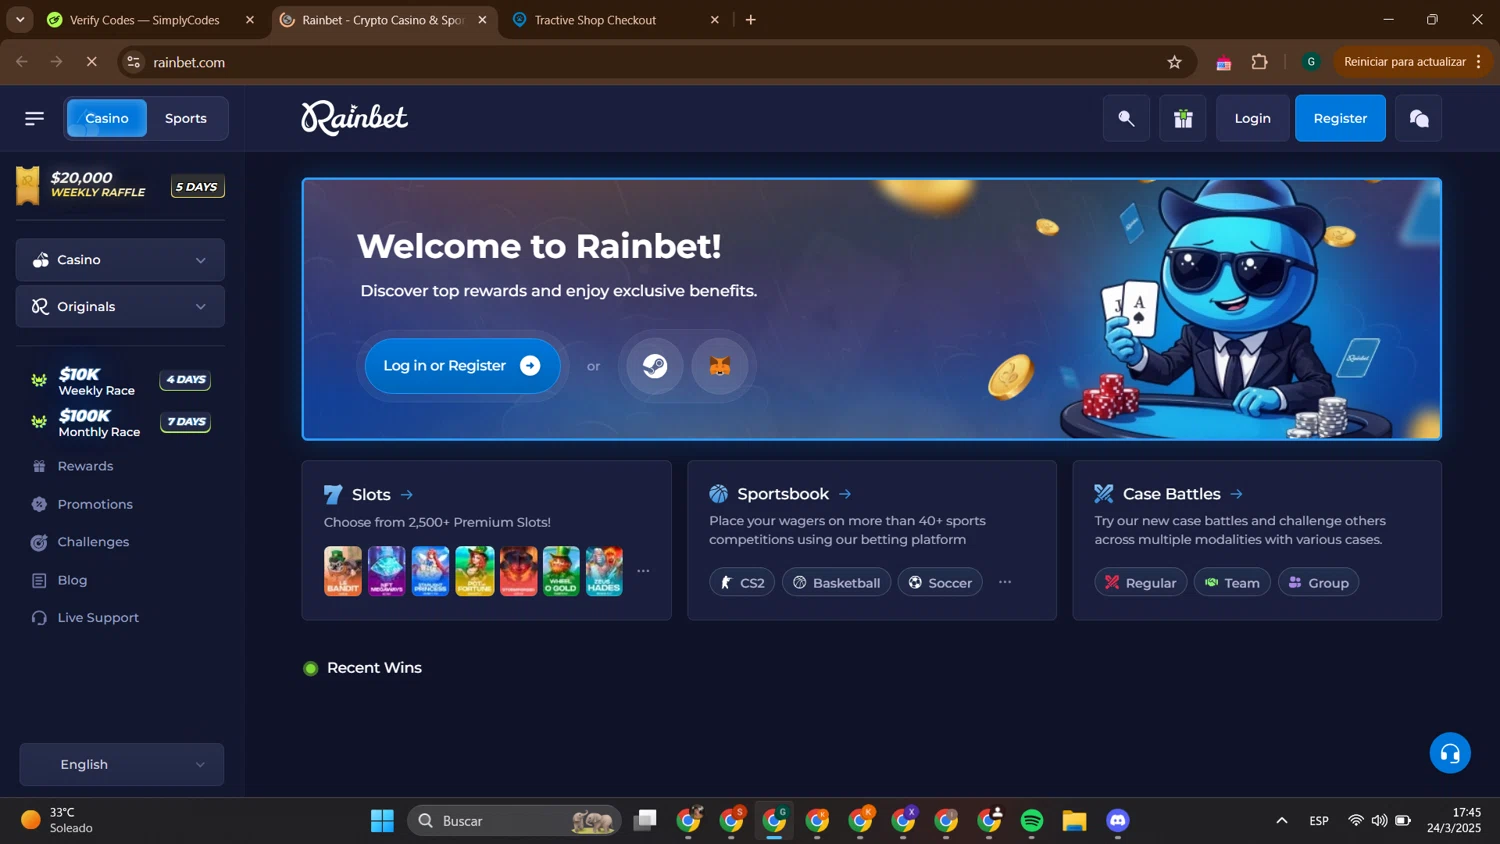
Task: Open the gift rewards icon
Action: tap(1183, 118)
